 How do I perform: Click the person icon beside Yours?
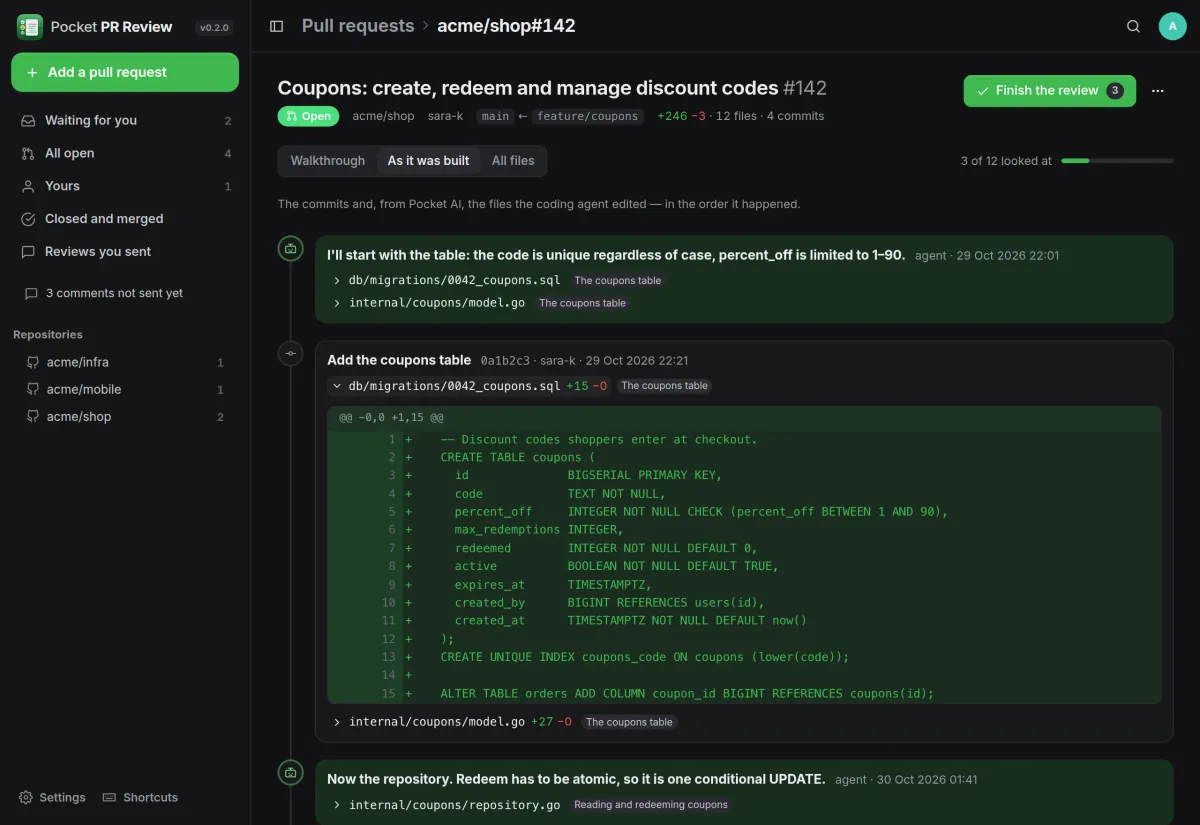(x=28, y=186)
